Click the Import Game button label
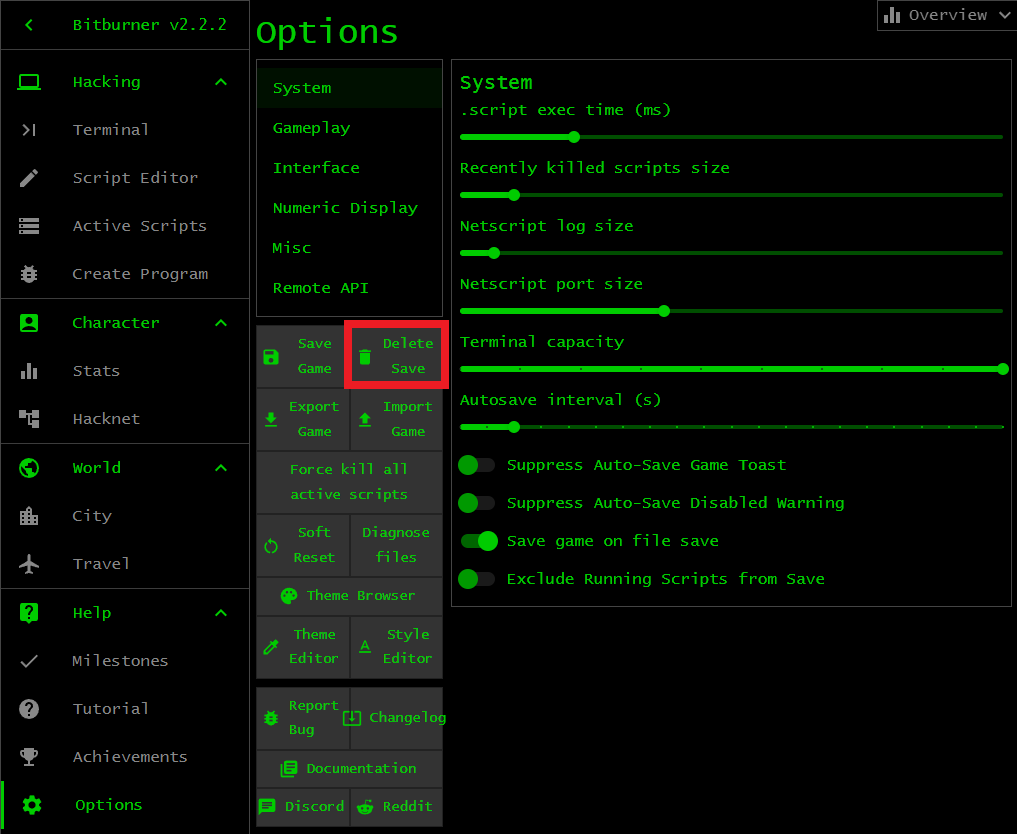Screen dimensions: 1017x834 (x=408, y=419)
